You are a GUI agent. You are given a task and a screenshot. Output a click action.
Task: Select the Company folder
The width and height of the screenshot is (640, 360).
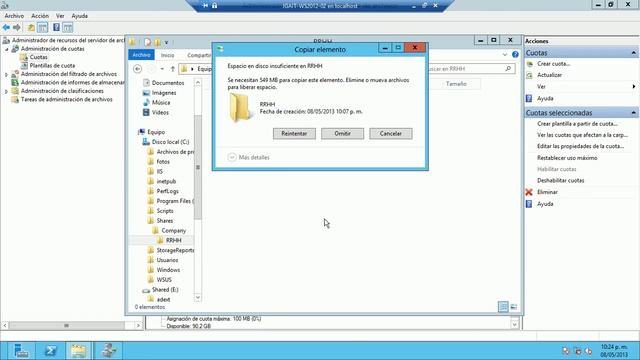click(x=173, y=230)
